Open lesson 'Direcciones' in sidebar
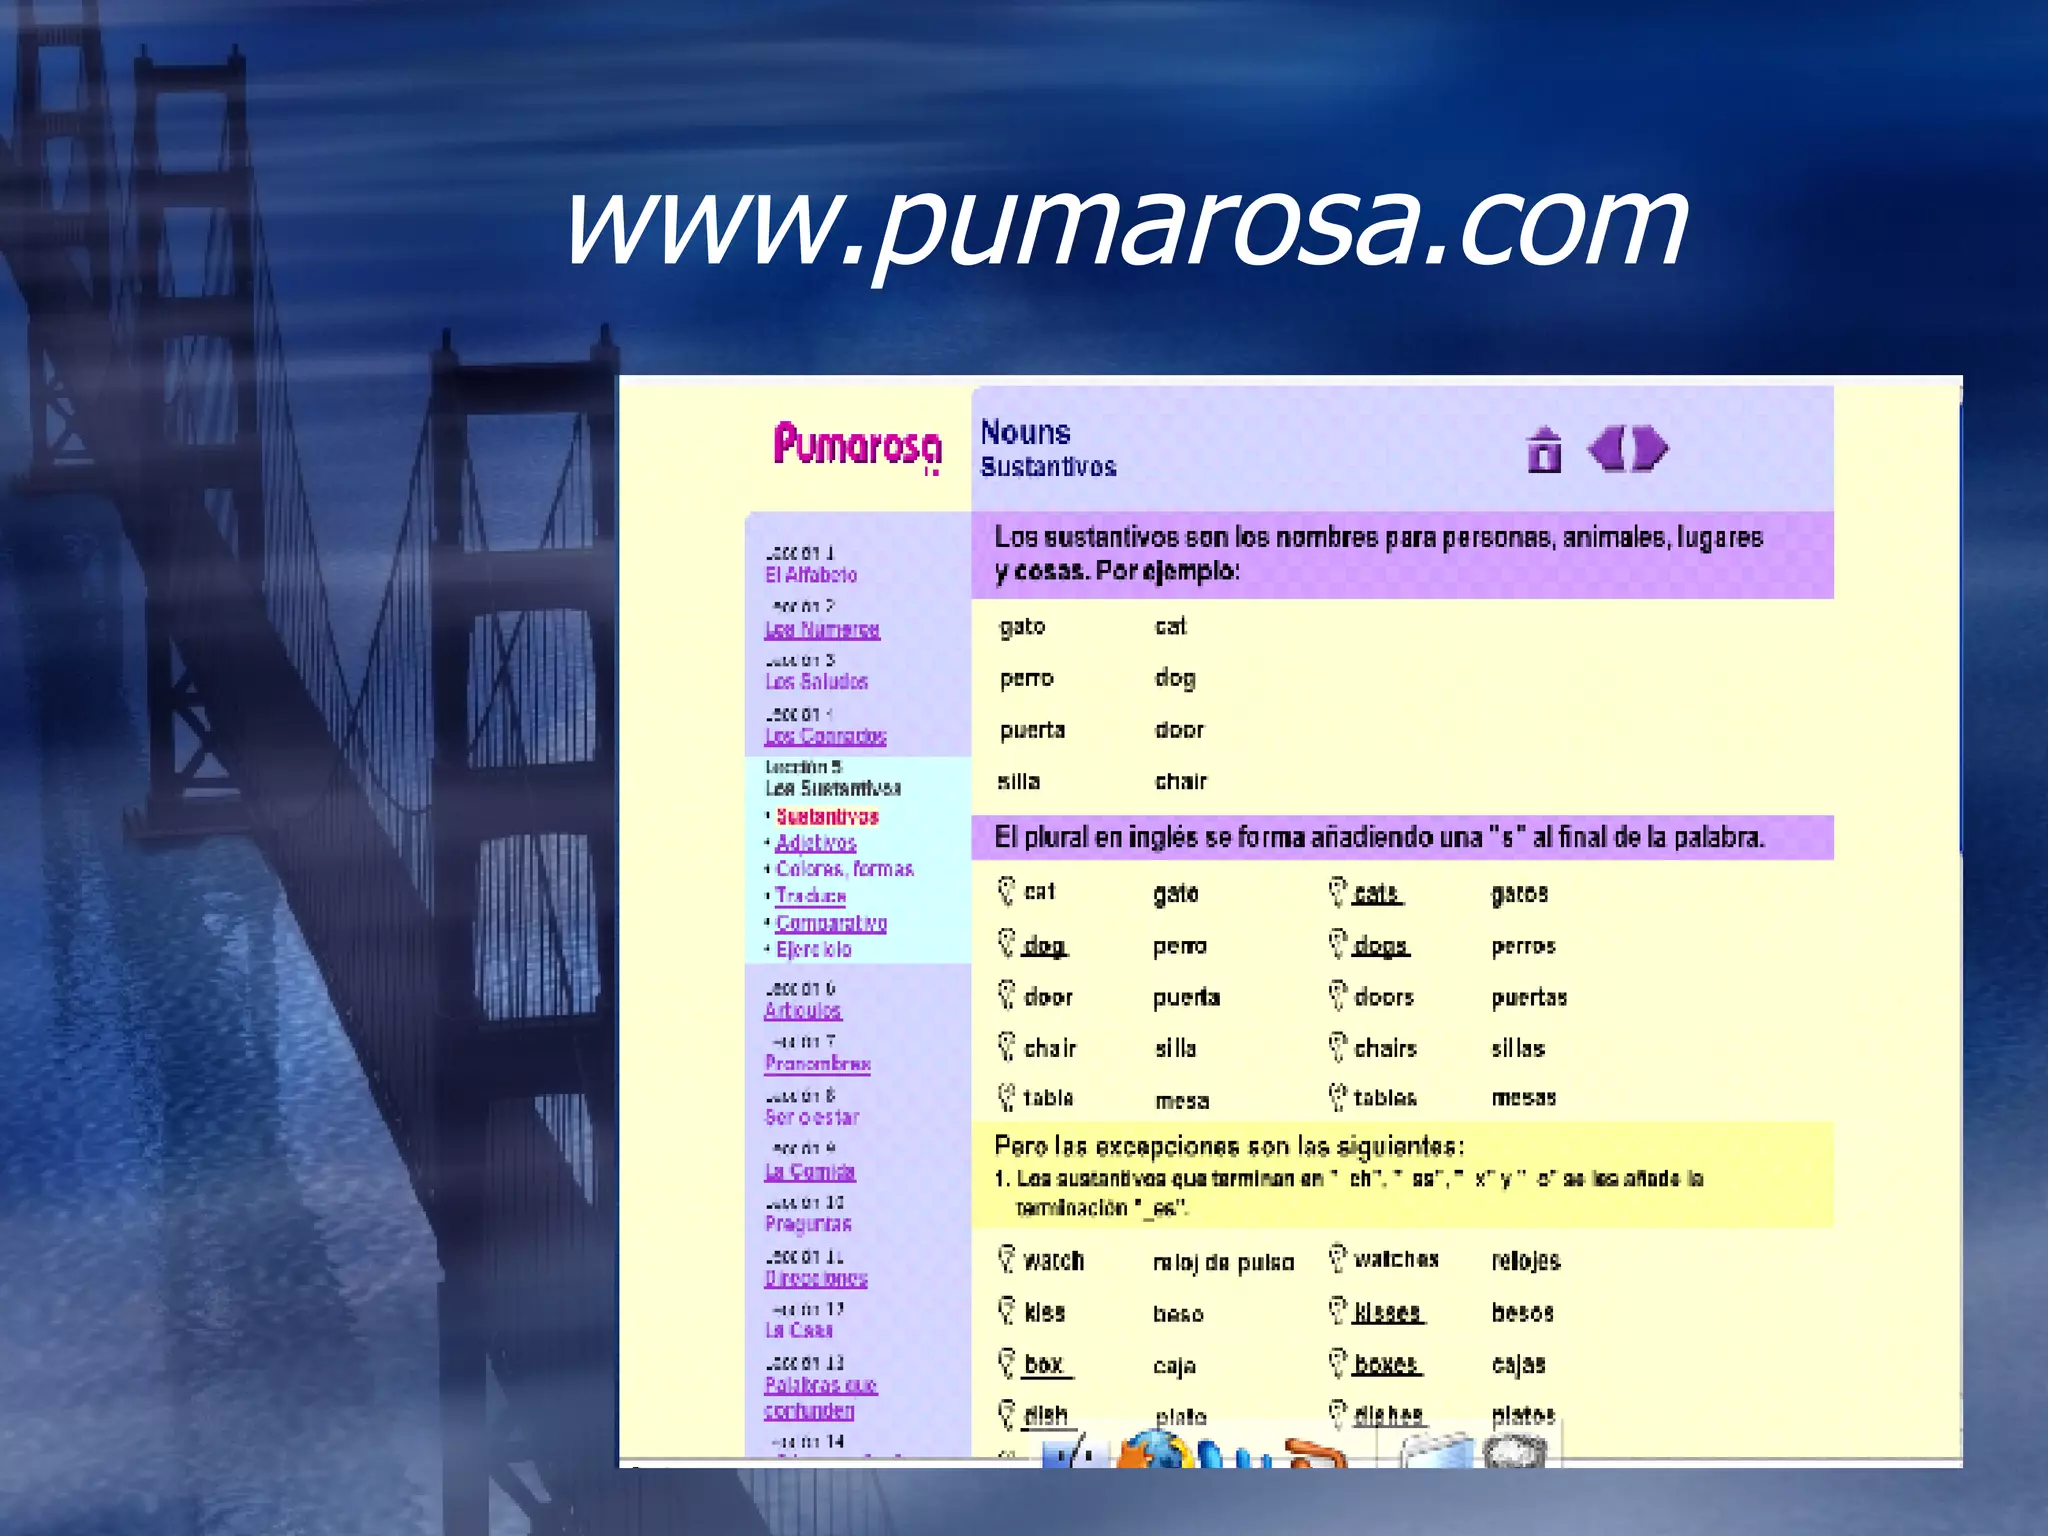2048x1536 pixels. [816, 1278]
